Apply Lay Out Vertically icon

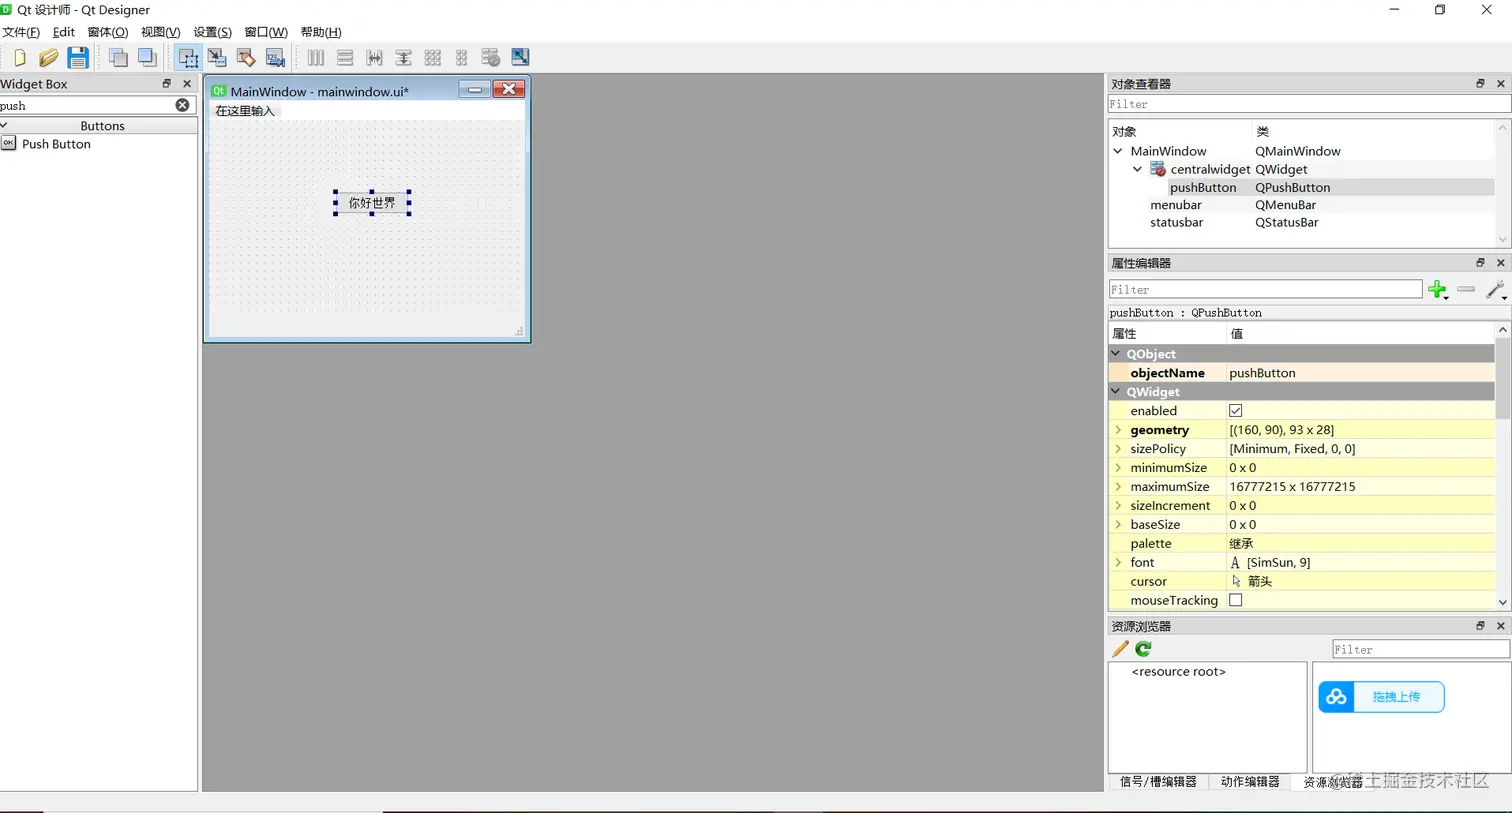click(x=345, y=58)
